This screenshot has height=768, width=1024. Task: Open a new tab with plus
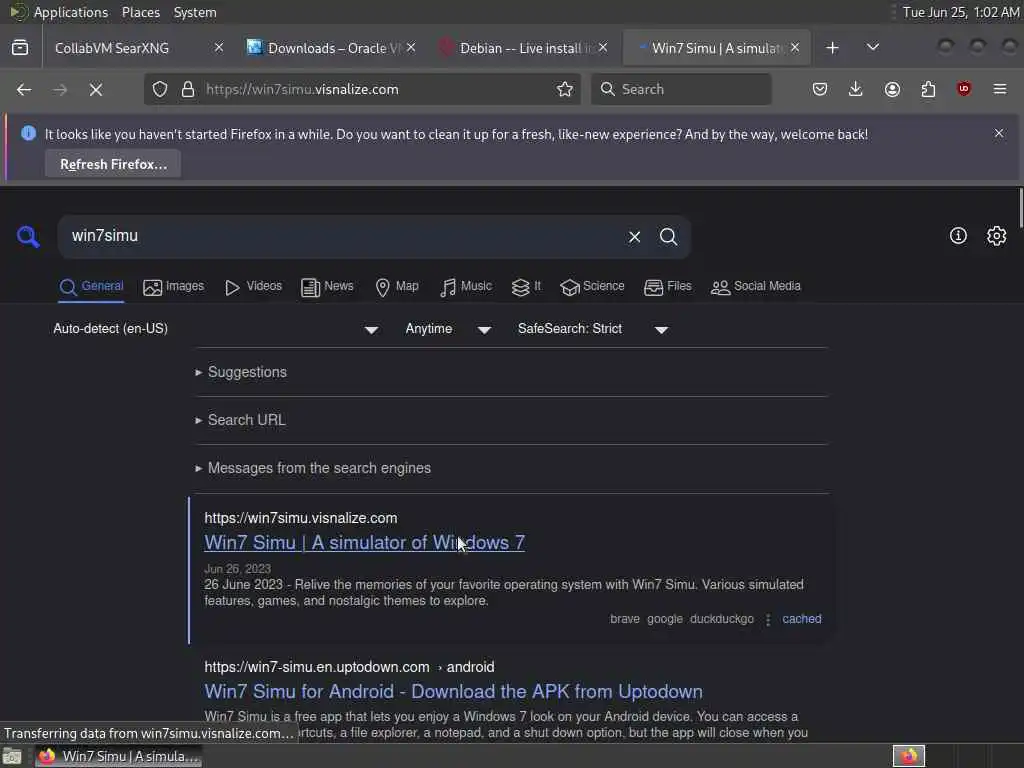832,48
